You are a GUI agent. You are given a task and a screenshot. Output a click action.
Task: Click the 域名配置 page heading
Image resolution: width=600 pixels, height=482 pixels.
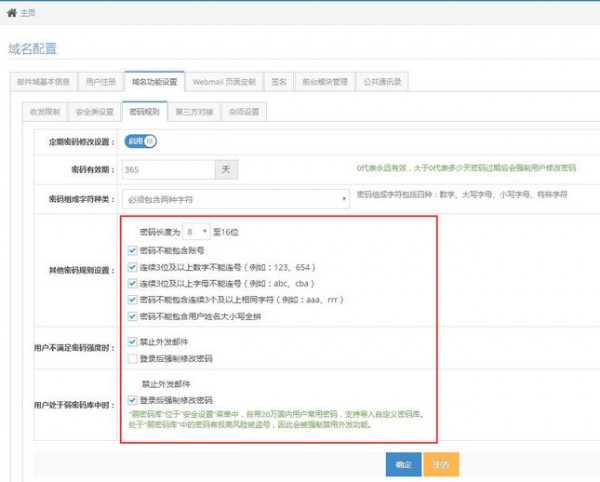[33, 49]
